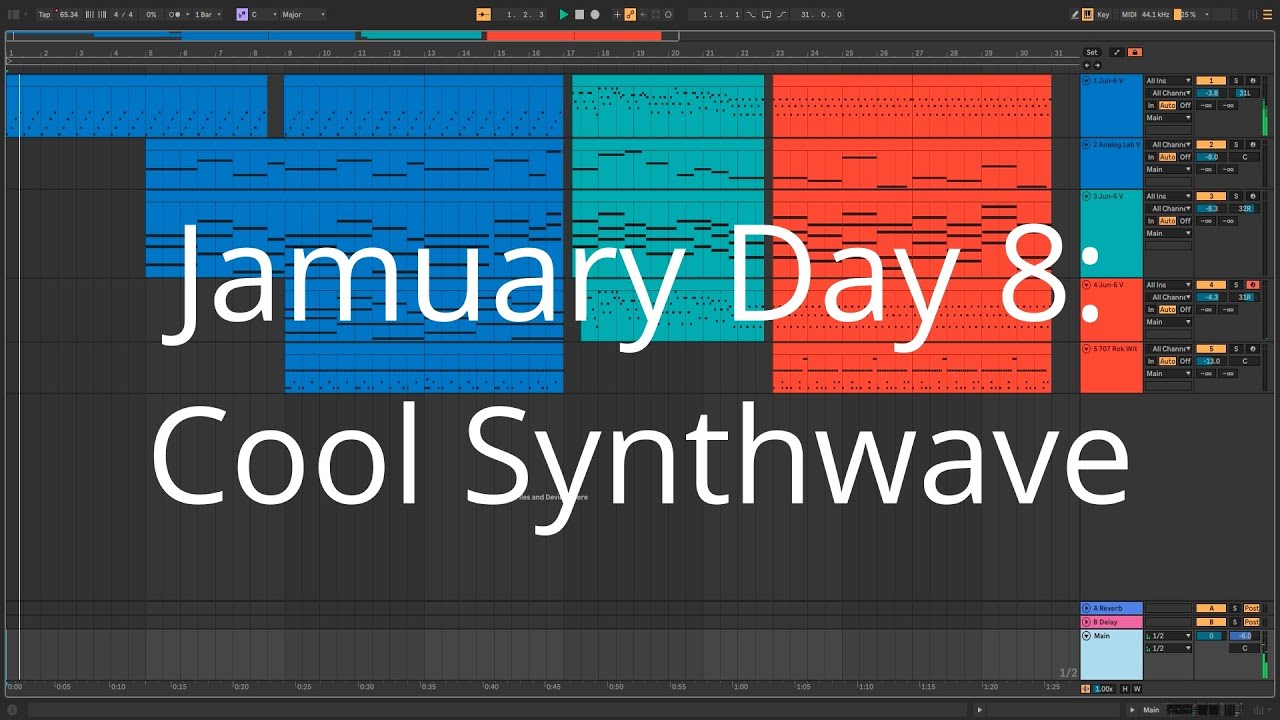Image resolution: width=1280 pixels, height=720 pixels.
Task: Toggle the Punch-Out switch icon
Action: pyautogui.click(x=781, y=15)
